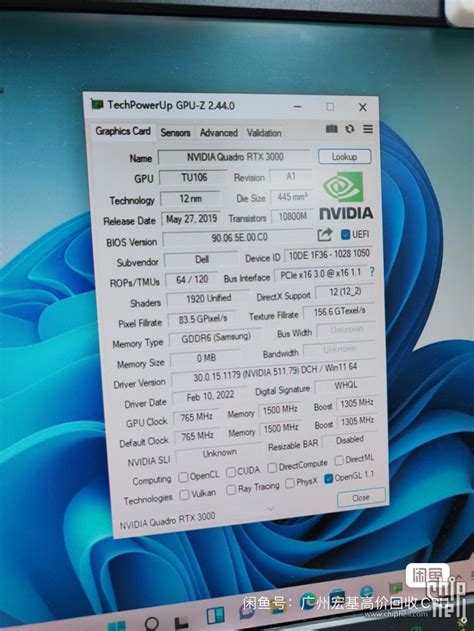
Task: Close the GPU-Z window with X
Action: 363,107
